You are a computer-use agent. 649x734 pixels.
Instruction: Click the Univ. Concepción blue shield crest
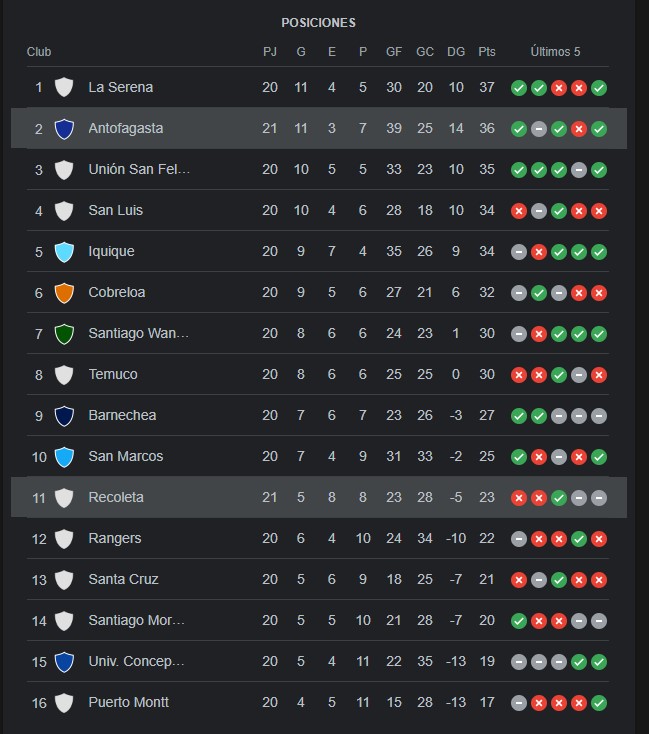(x=64, y=662)
